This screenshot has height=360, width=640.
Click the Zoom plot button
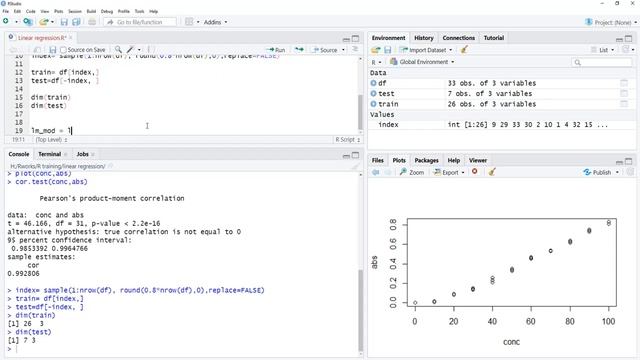[412, 172]
